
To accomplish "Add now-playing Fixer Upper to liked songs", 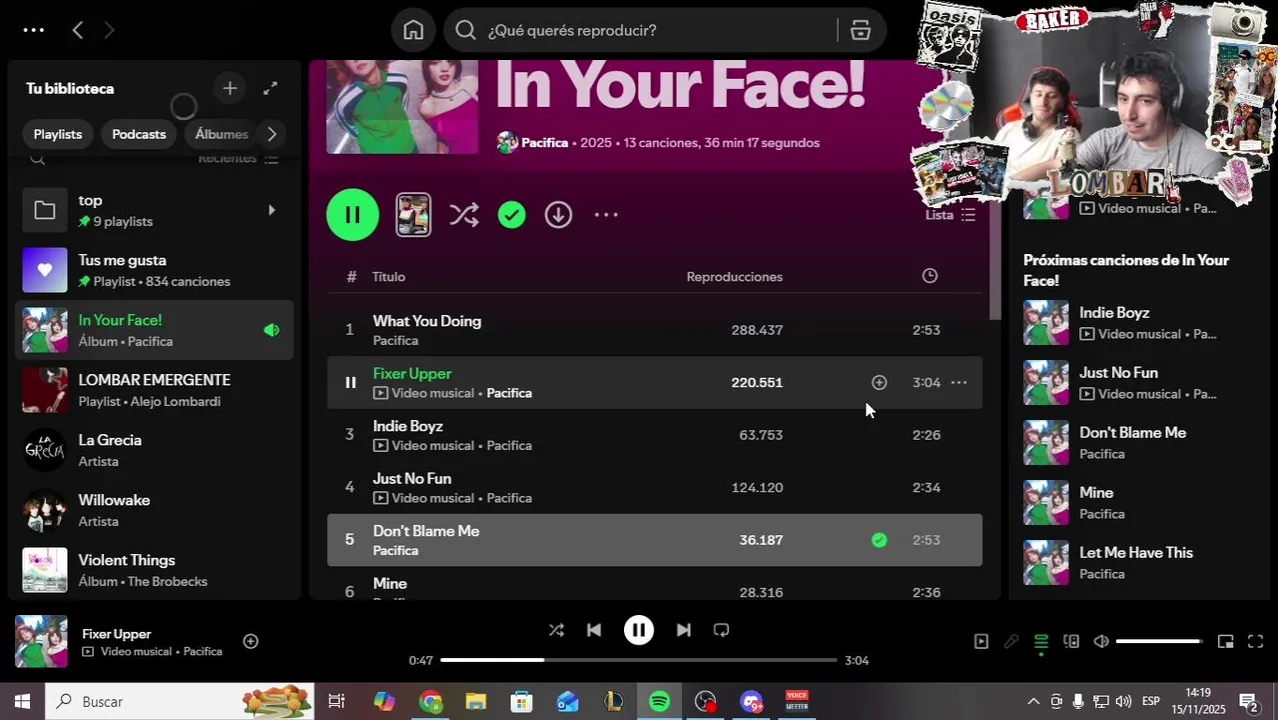I will coord(251,641).
